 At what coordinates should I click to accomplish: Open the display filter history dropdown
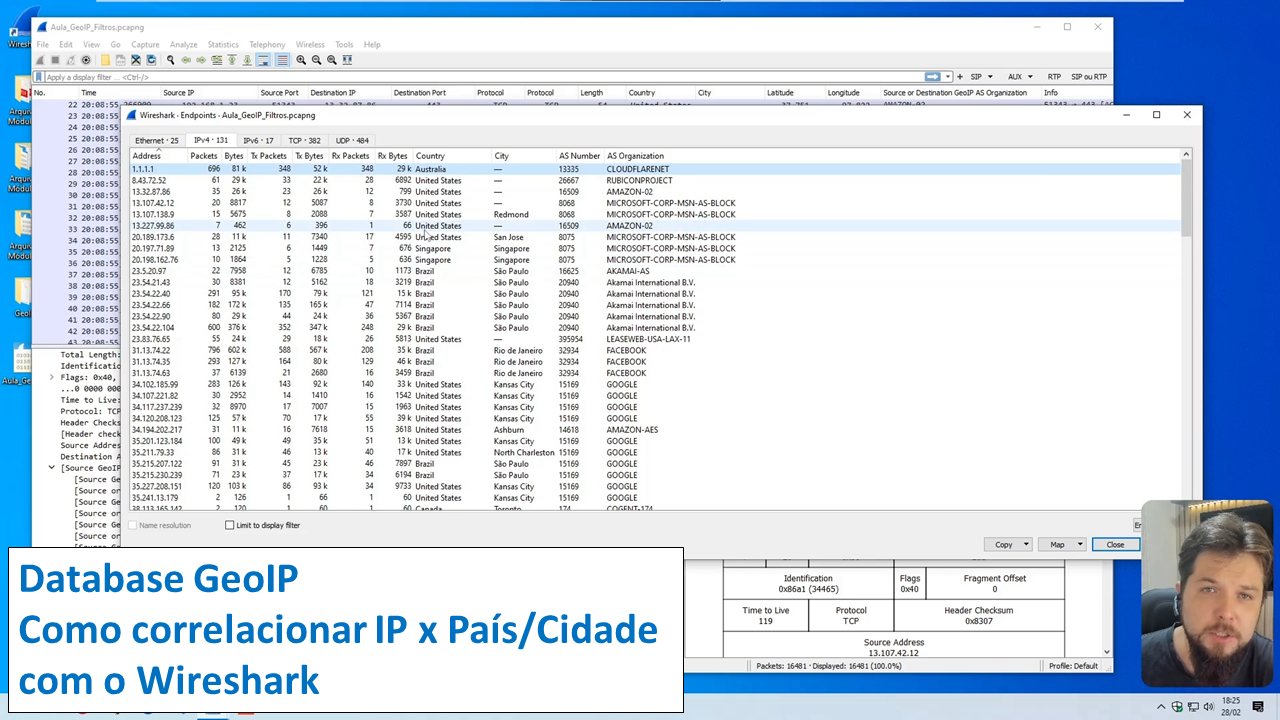pyautogui.click(x=948, y=77)
